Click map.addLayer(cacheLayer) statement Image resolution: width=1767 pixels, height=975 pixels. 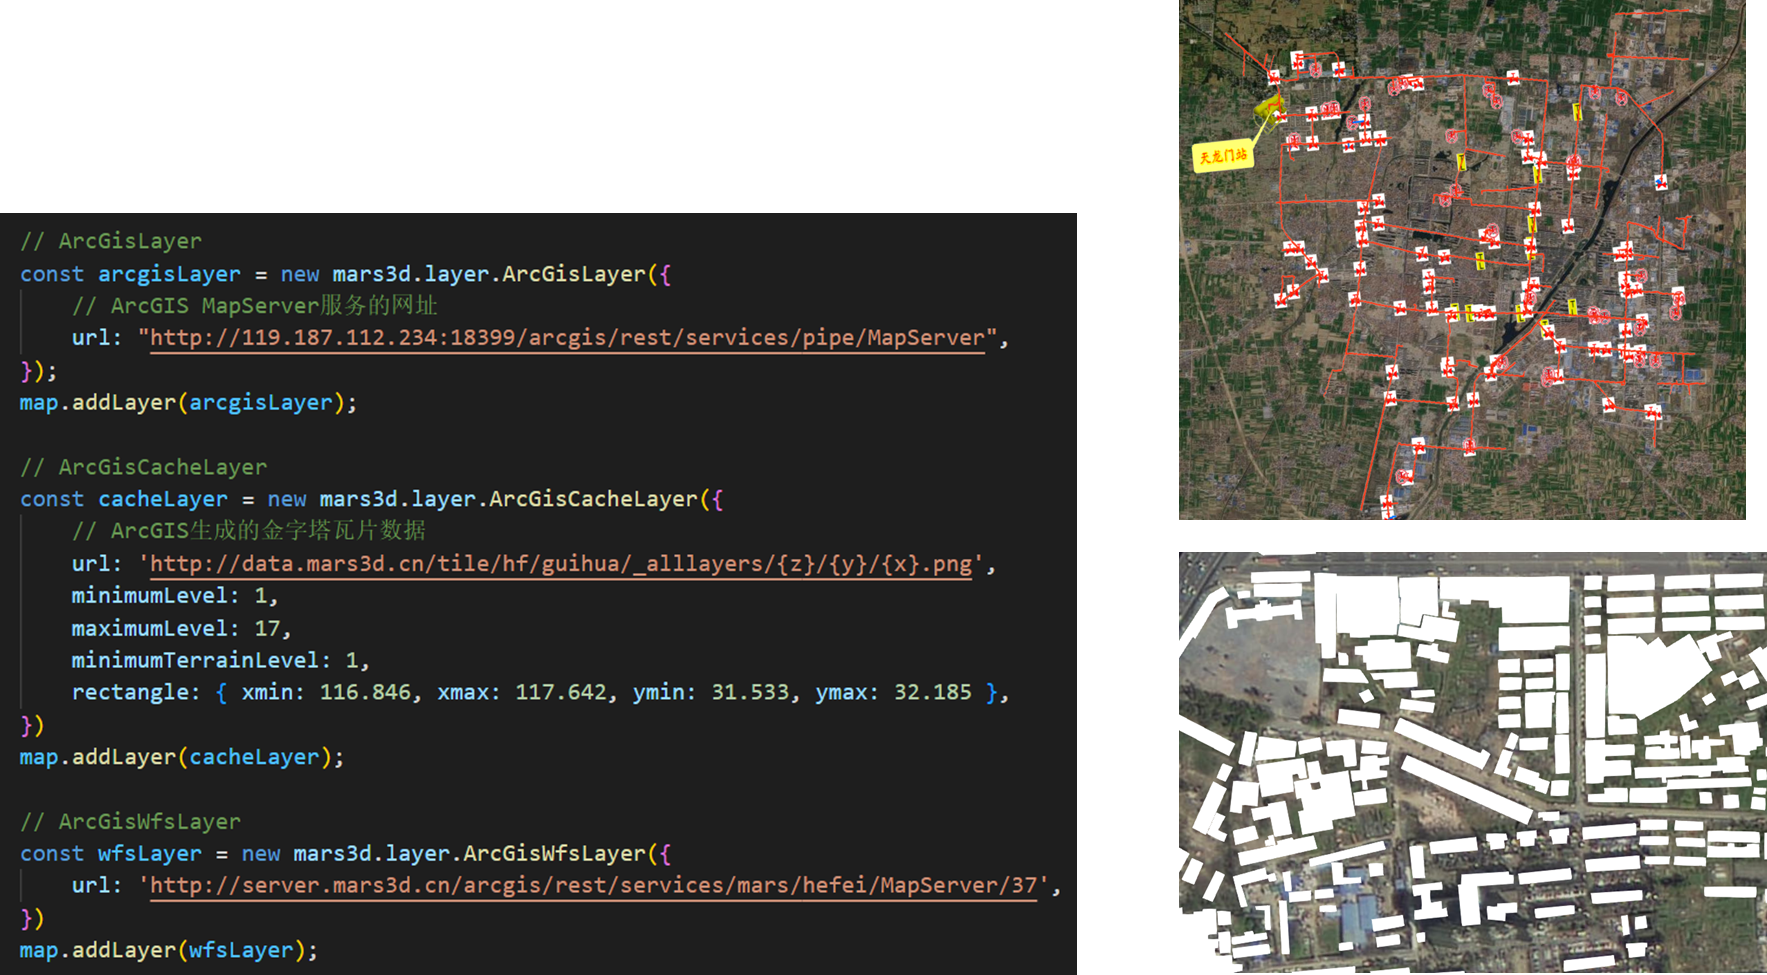[181, 758]
